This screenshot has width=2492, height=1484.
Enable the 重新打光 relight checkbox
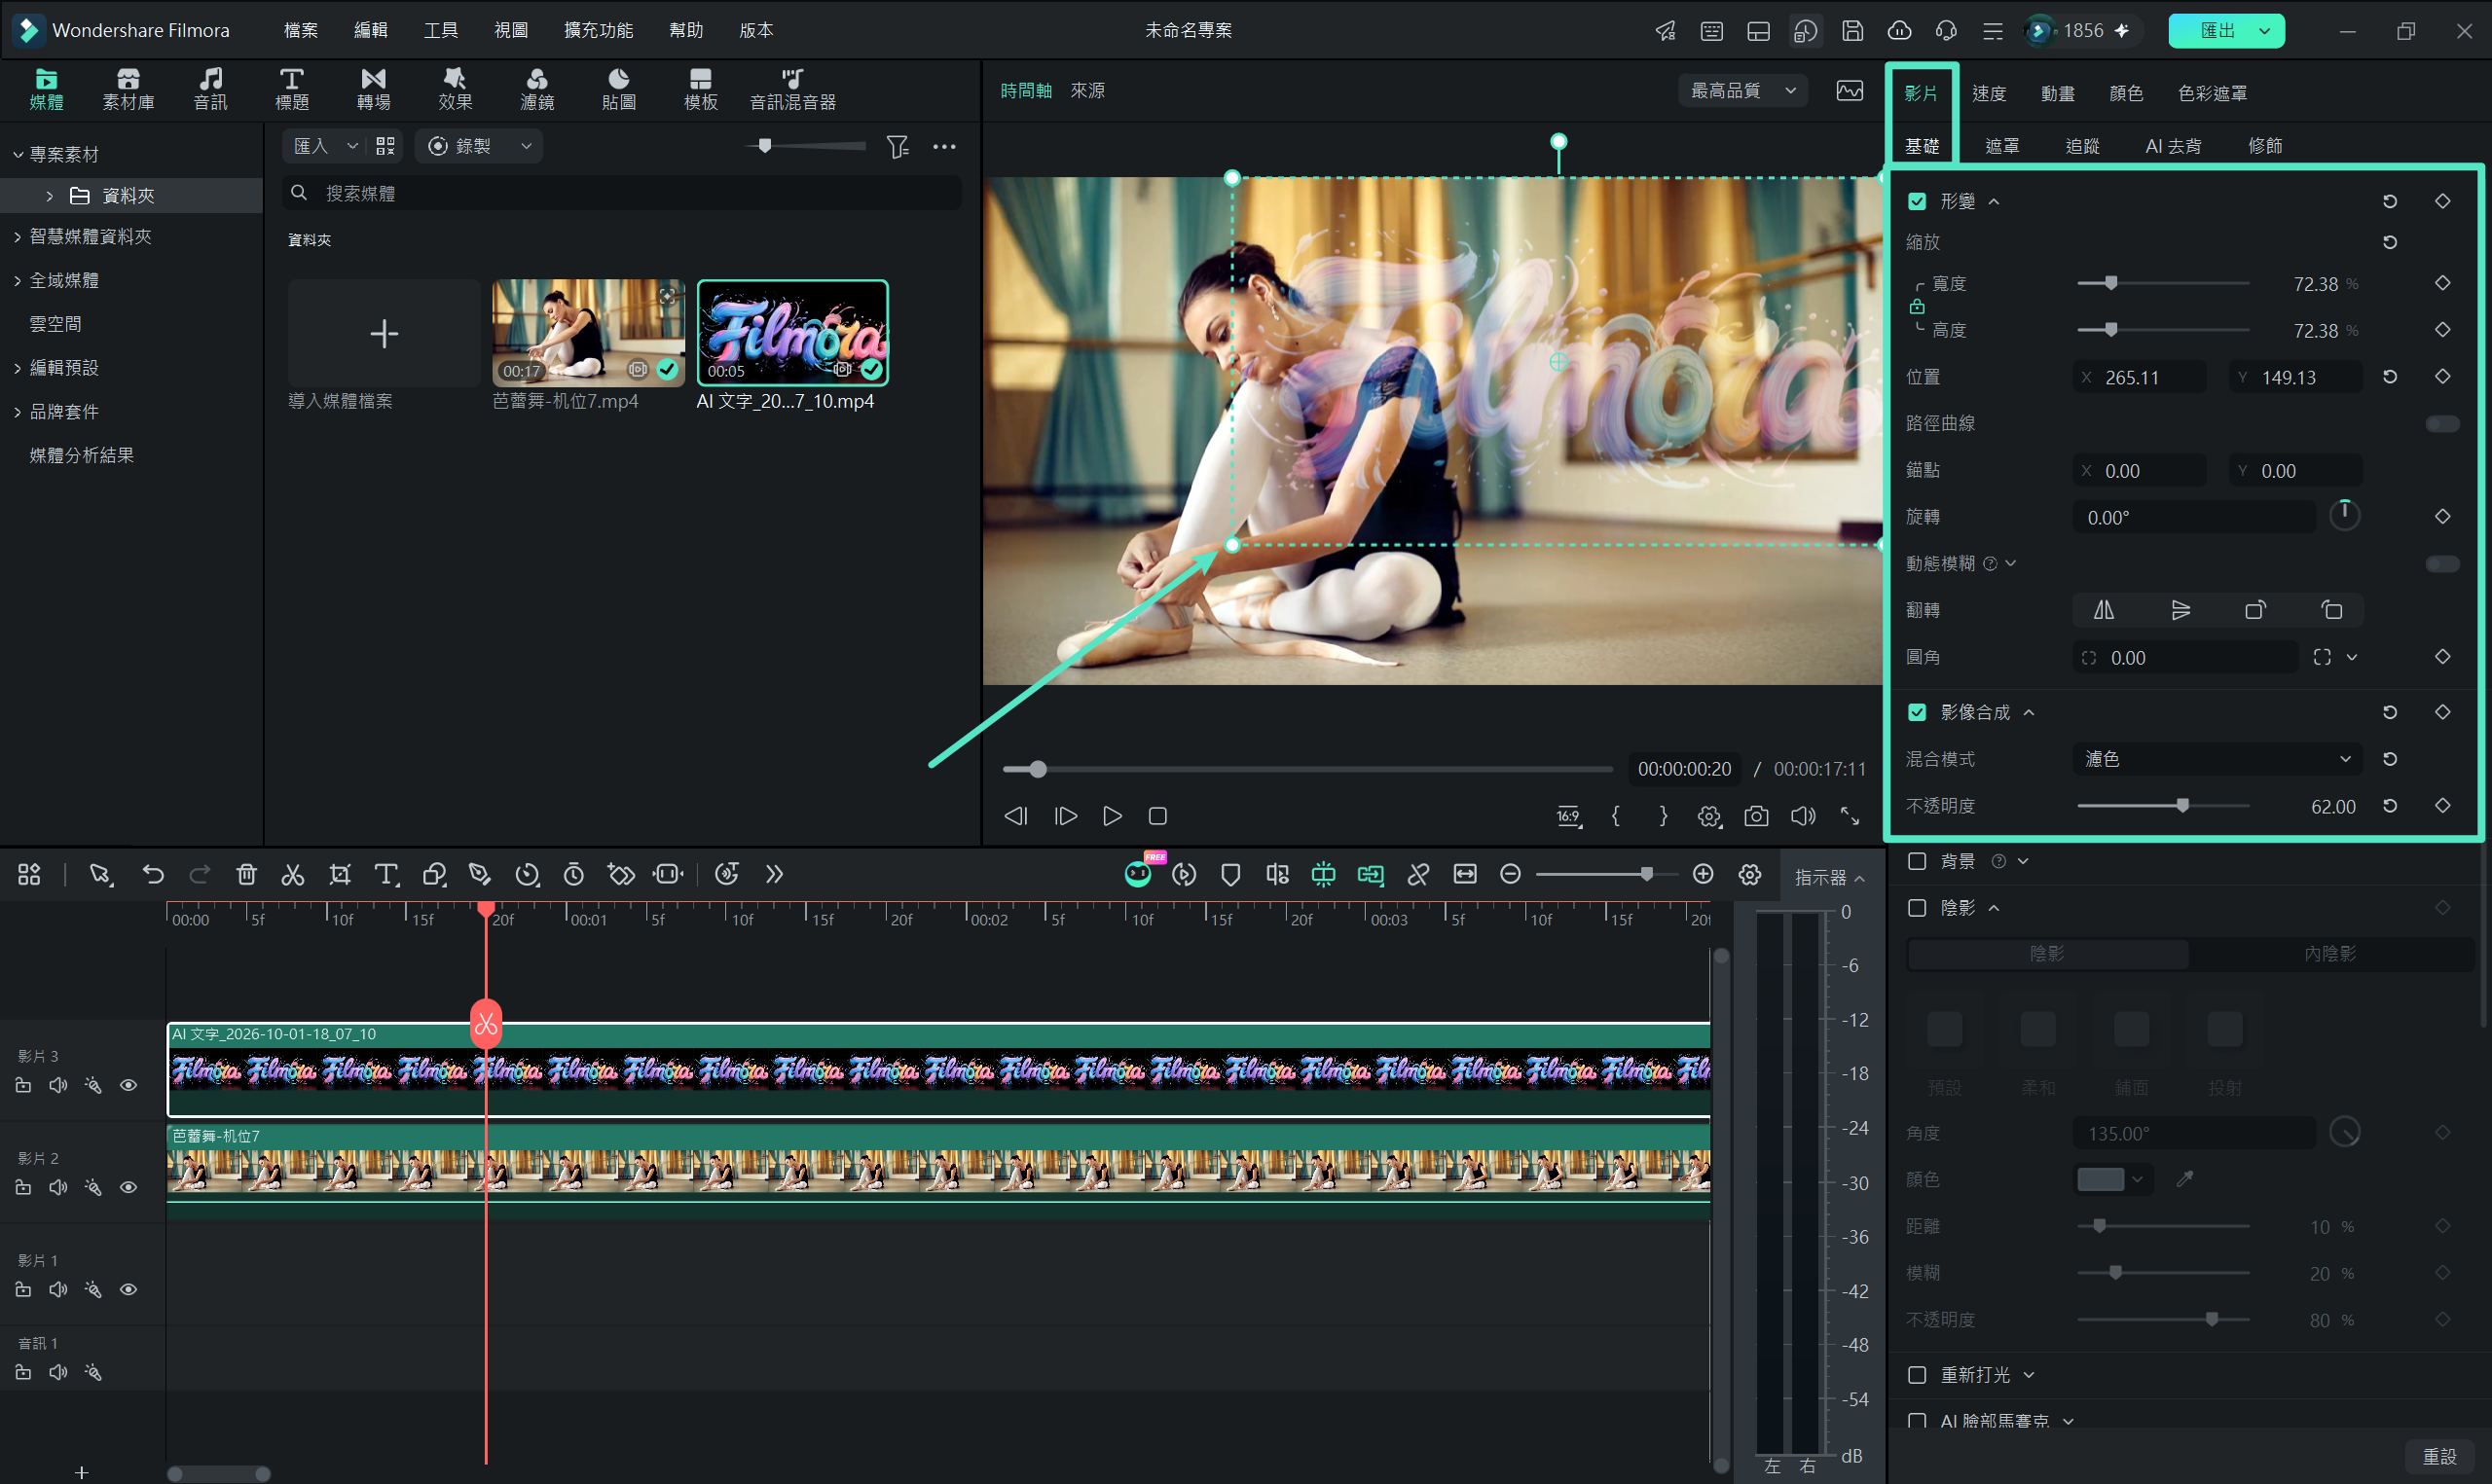[1917, 1375]
